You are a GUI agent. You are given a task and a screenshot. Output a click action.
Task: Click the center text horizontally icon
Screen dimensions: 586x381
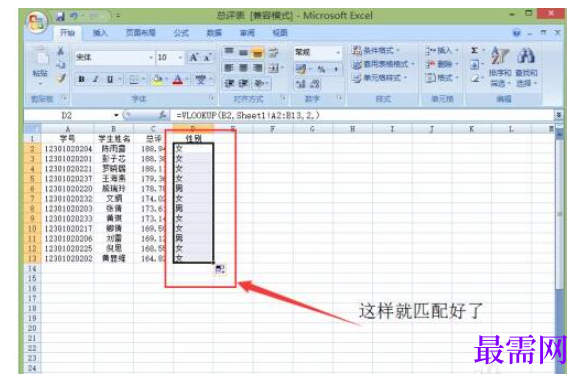(243, 68)
